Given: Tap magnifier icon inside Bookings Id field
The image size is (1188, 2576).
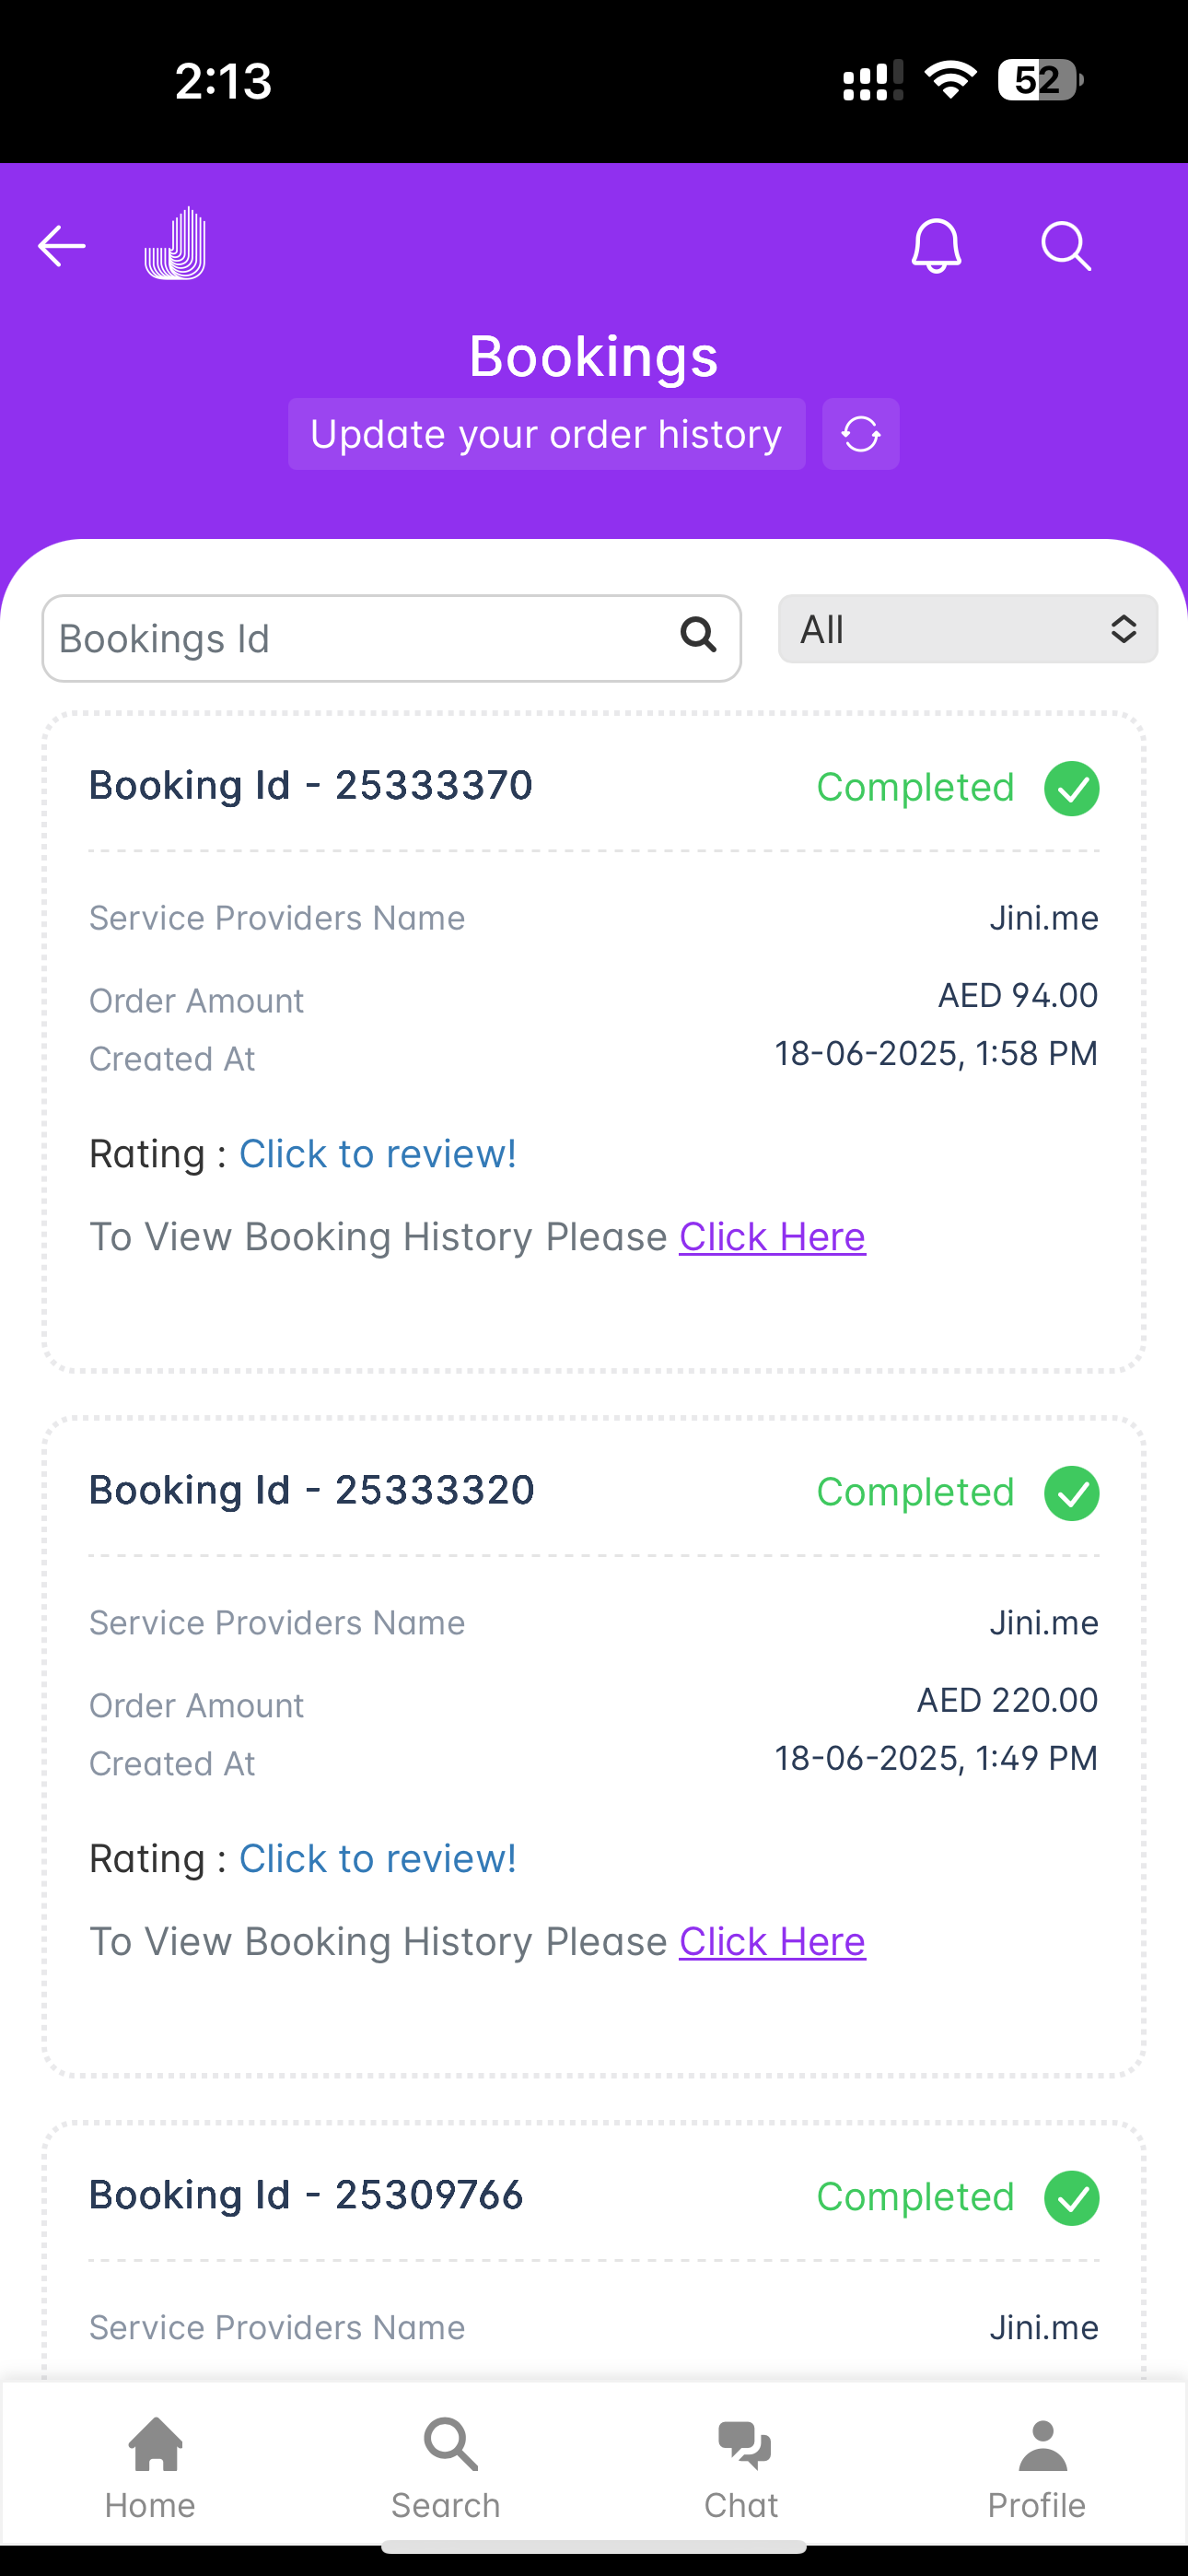Looking at the screenshot, I should (x=698, y=634).
